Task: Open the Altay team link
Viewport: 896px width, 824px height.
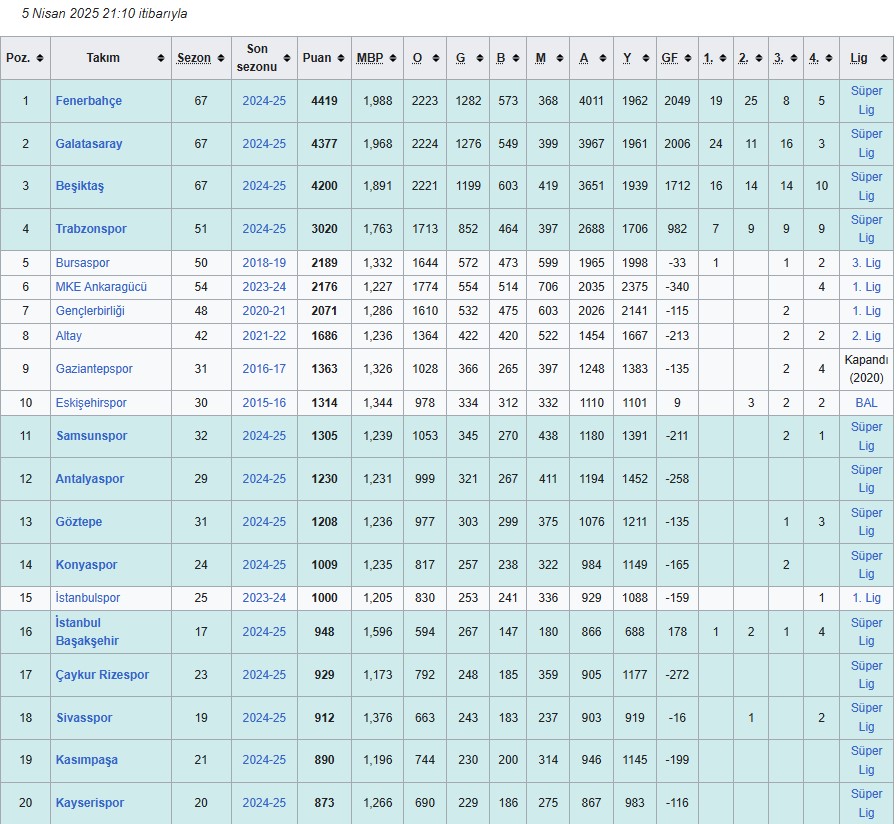Action: [69, 336]
